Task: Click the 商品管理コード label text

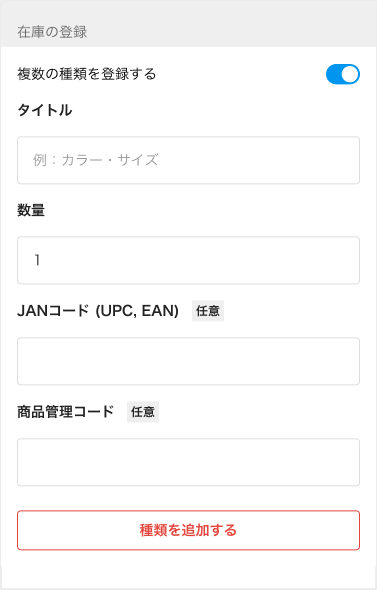Action: tap(65, 412)
